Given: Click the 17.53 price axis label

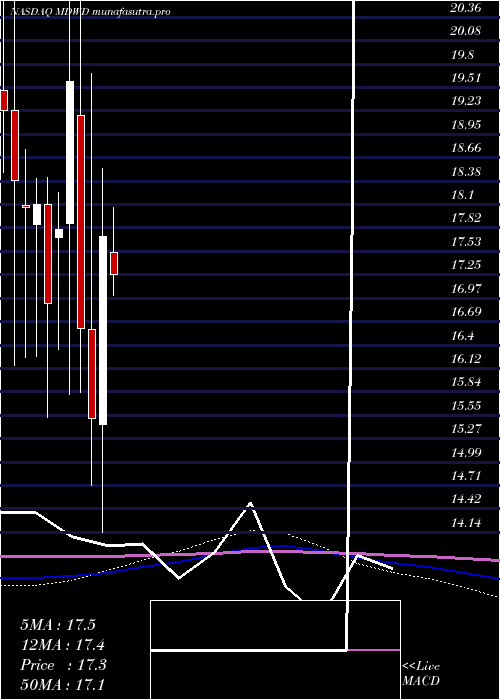Looking at the screenshot, I should tap(466, 242).
